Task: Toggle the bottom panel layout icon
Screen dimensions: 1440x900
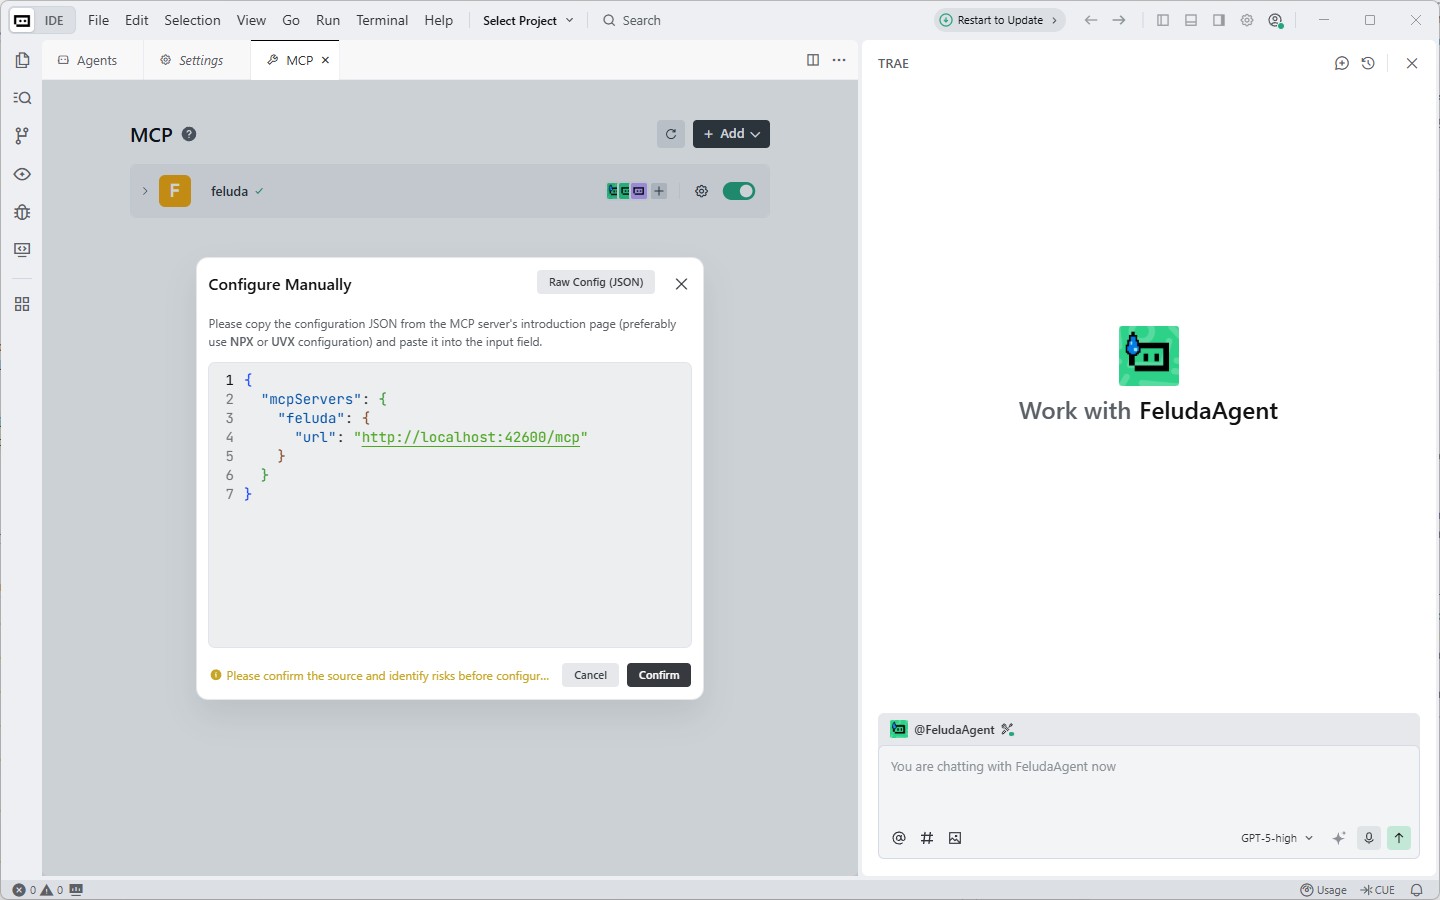Action: [1191, 20]
